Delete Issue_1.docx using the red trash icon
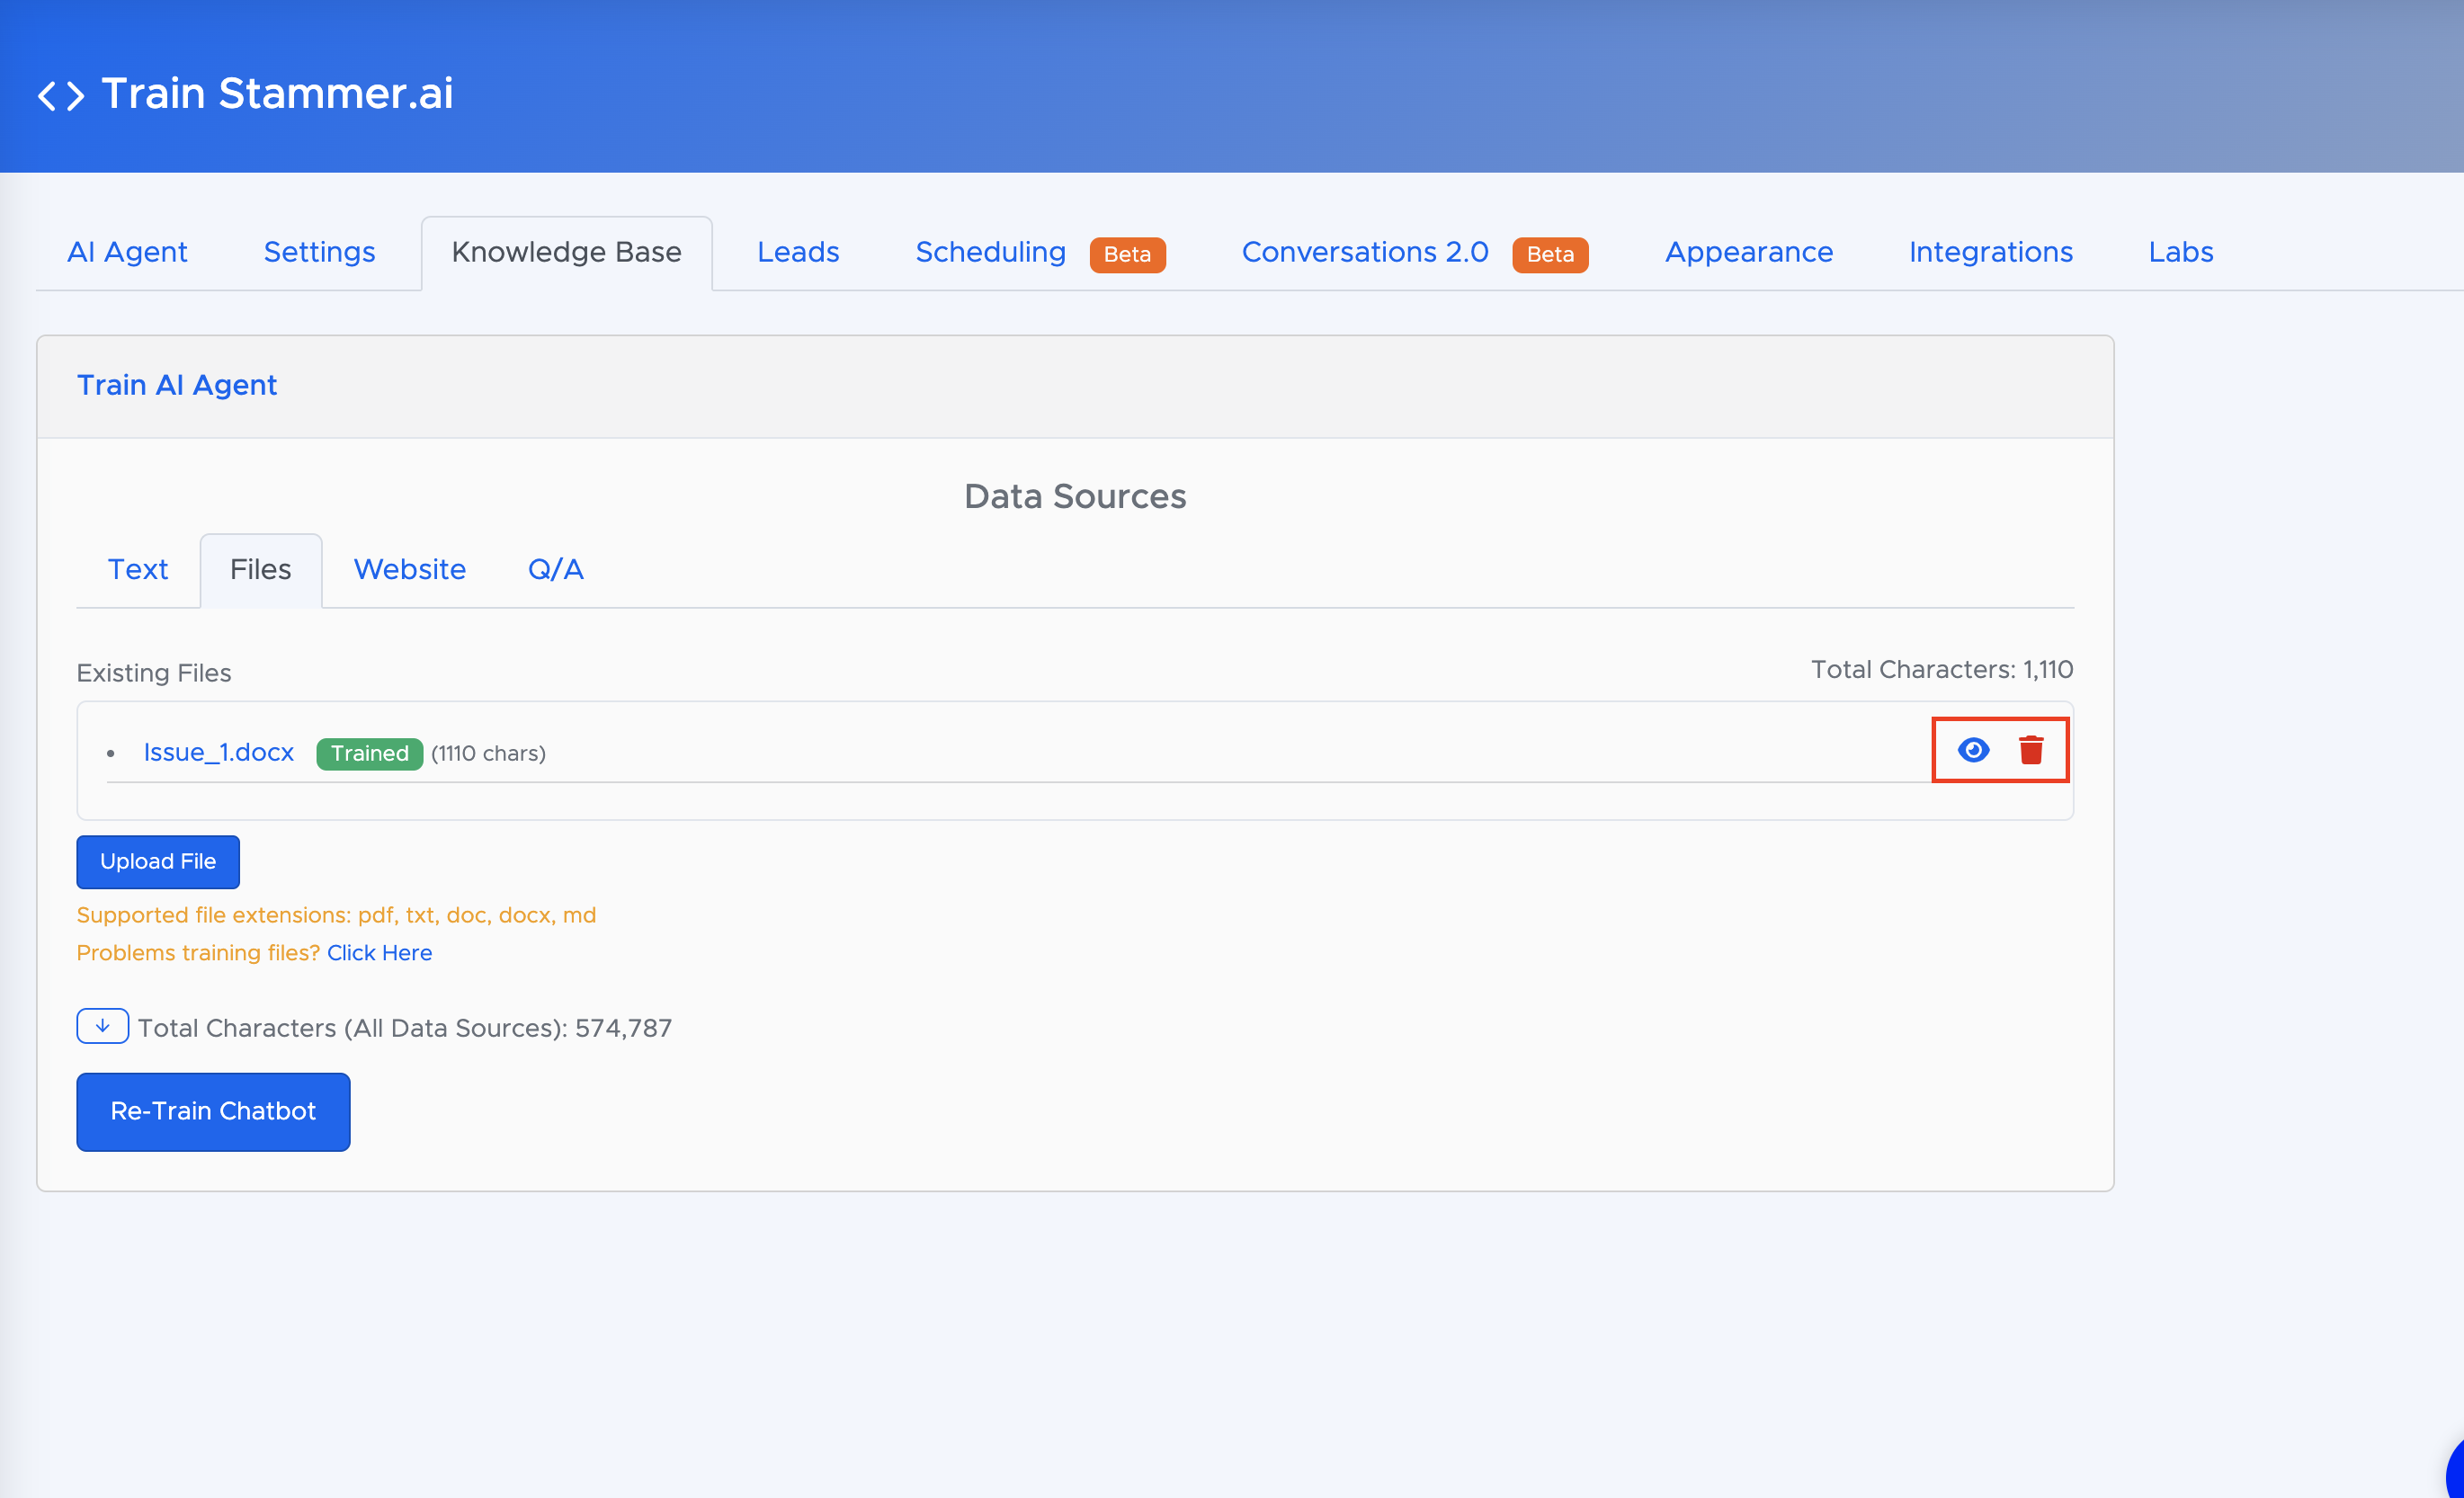Screen dimensions: 2464x1498 point(2030,750)
